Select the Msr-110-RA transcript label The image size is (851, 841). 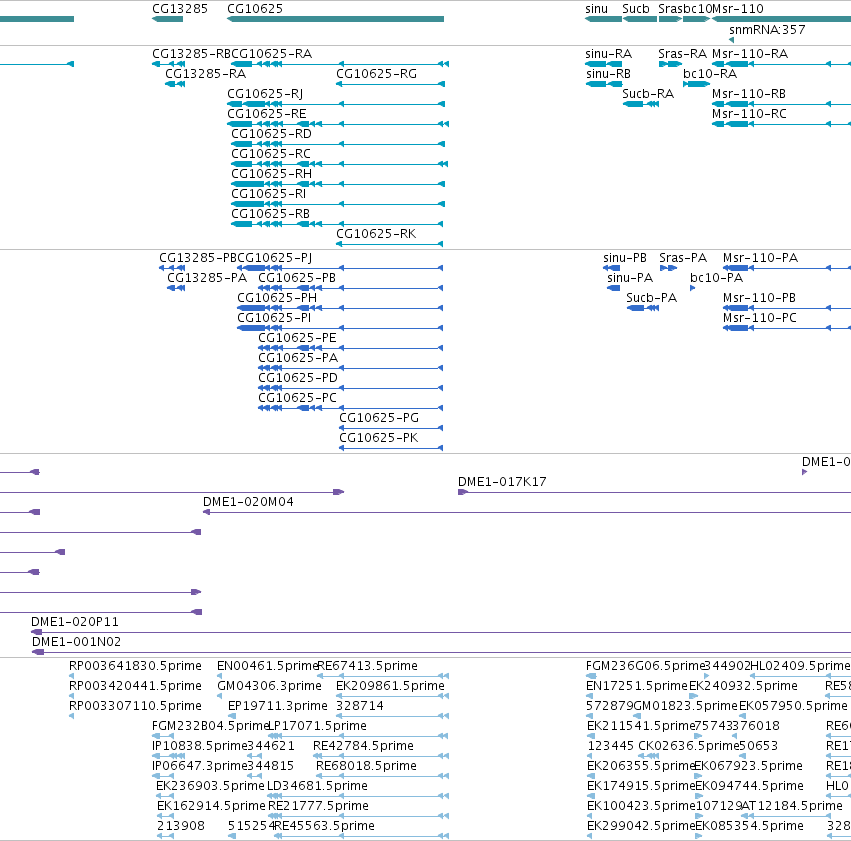(x=750, y=54)
